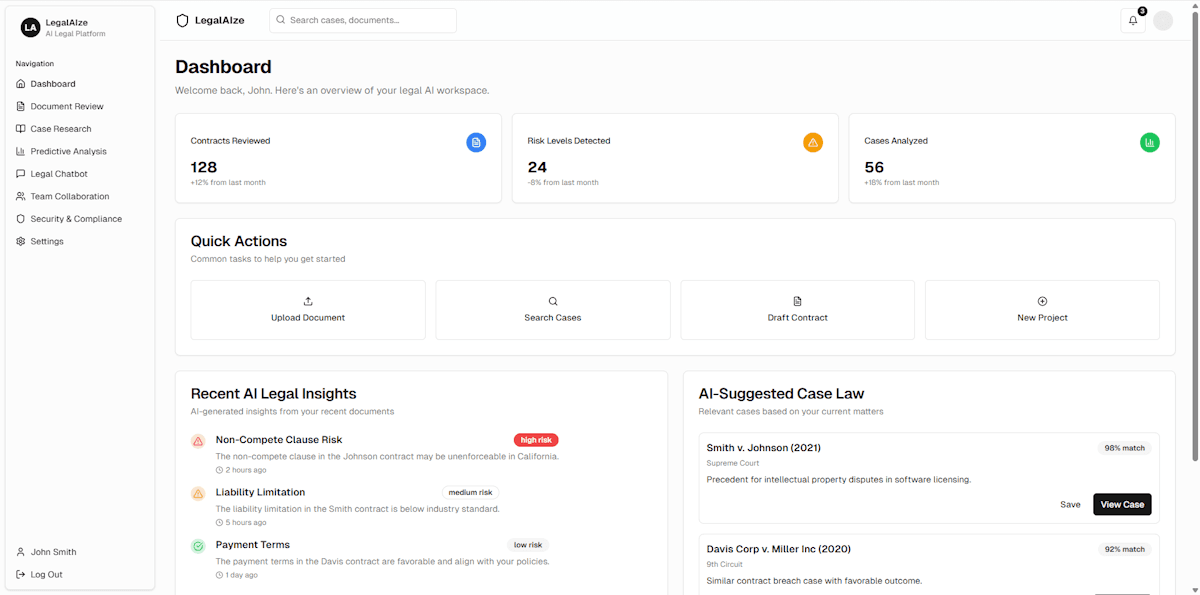Click the Upload Document quick action
1200x595 pixels.
308,310
